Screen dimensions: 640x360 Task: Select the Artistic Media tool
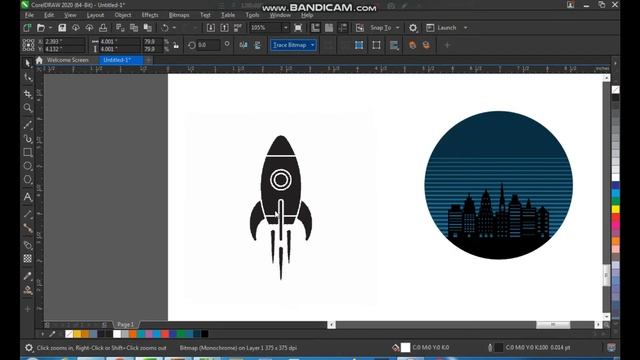[x=28, y=139]
